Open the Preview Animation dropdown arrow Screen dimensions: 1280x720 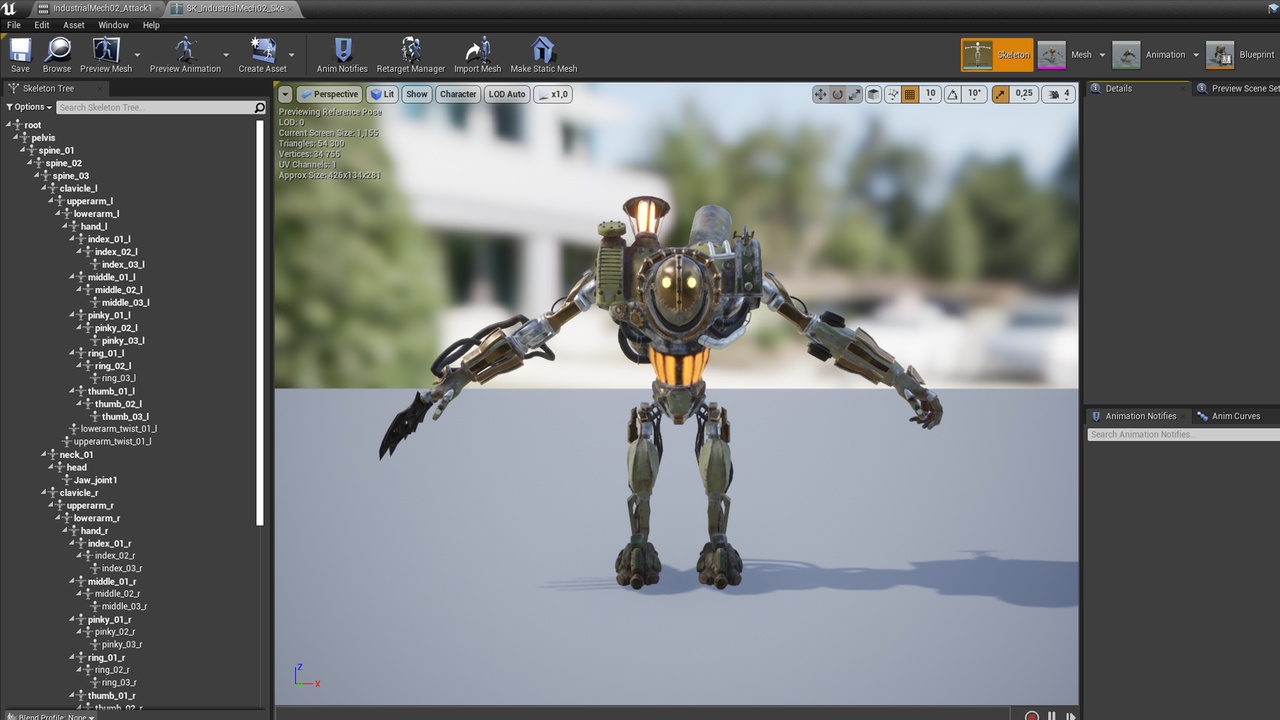click(227, 55)
